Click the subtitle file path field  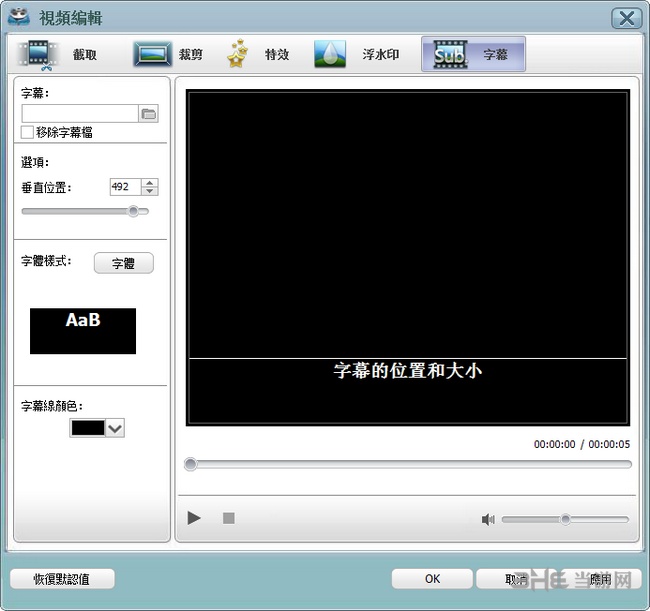pyautogui.click(x=80, y=114)
